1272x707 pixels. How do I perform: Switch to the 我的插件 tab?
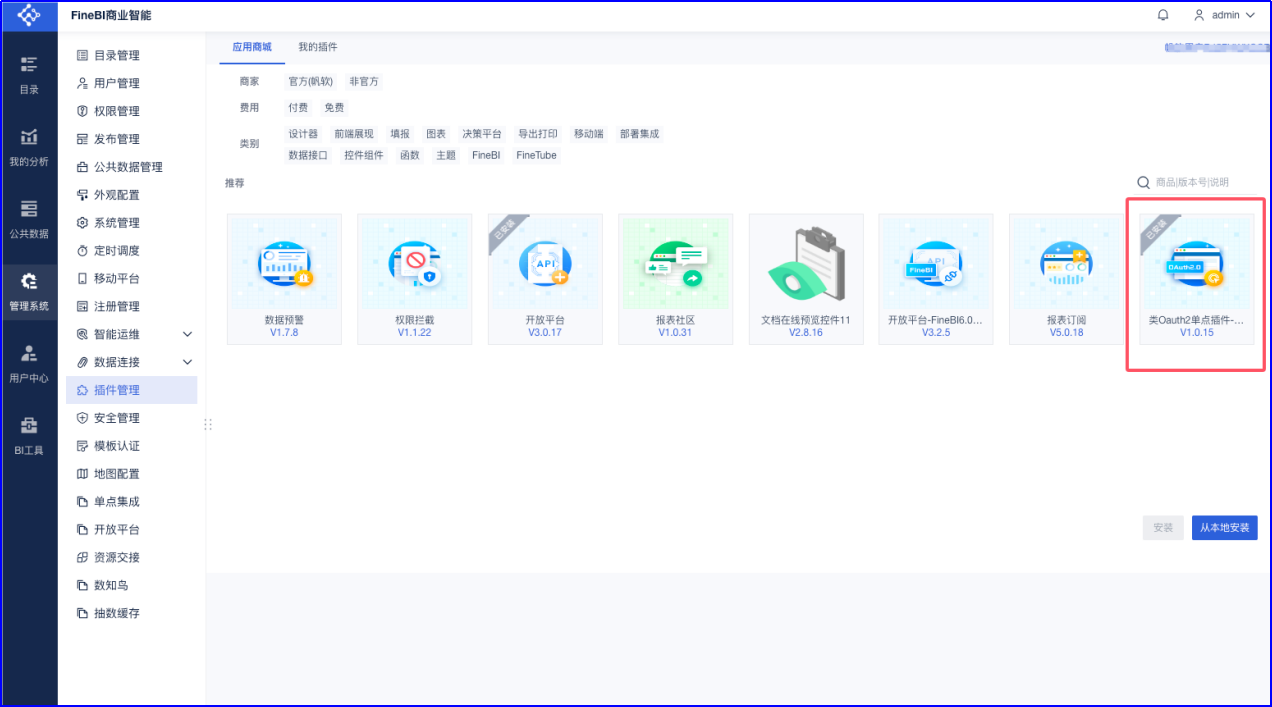coord(318,47)
